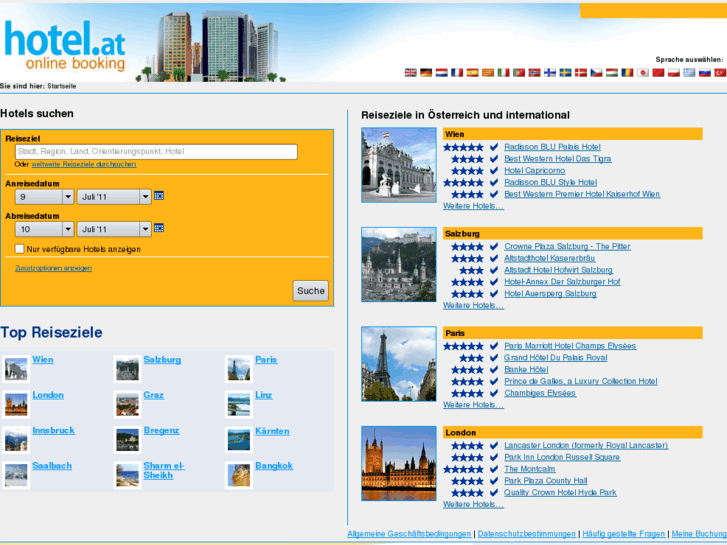Open Crowne Plaza Salzburg - The Pitter

pyautogui.click(x=568, y=246)
